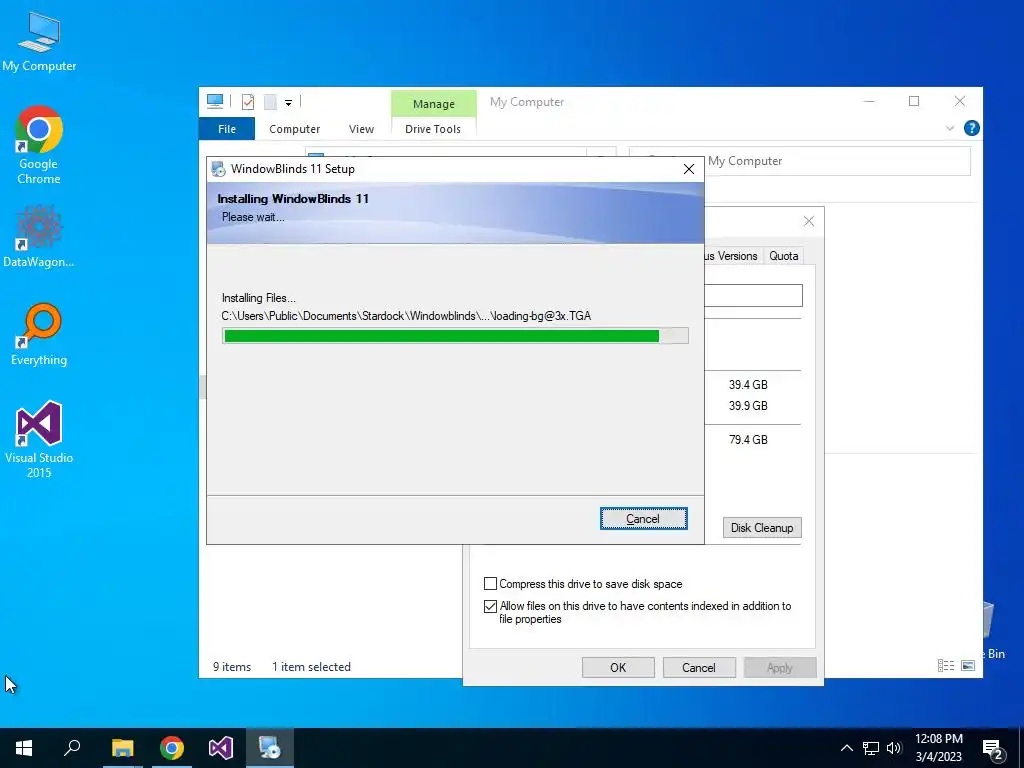The image size is (1024, 768).
Task: Enable Compress this drive checkbox
Action: coord(490,583)
